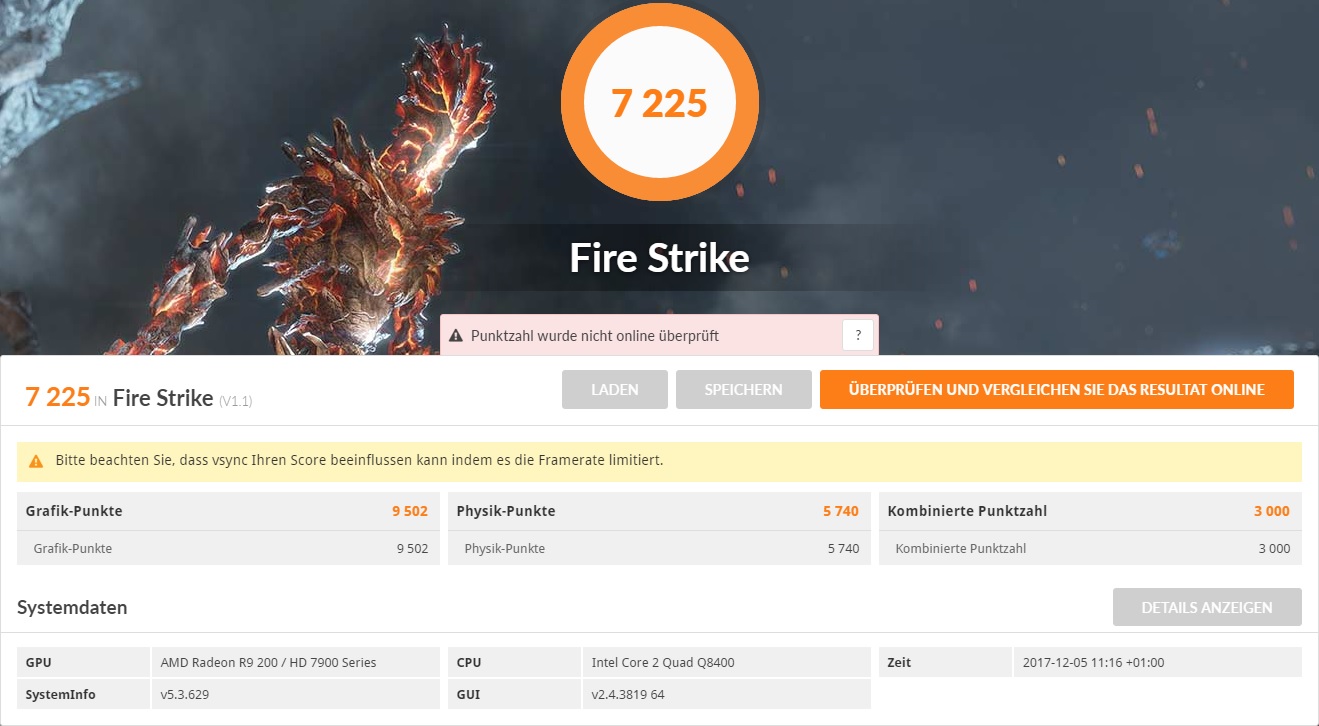Click the GUI label cell
1319x726 pixels.
tap(514, 694)
